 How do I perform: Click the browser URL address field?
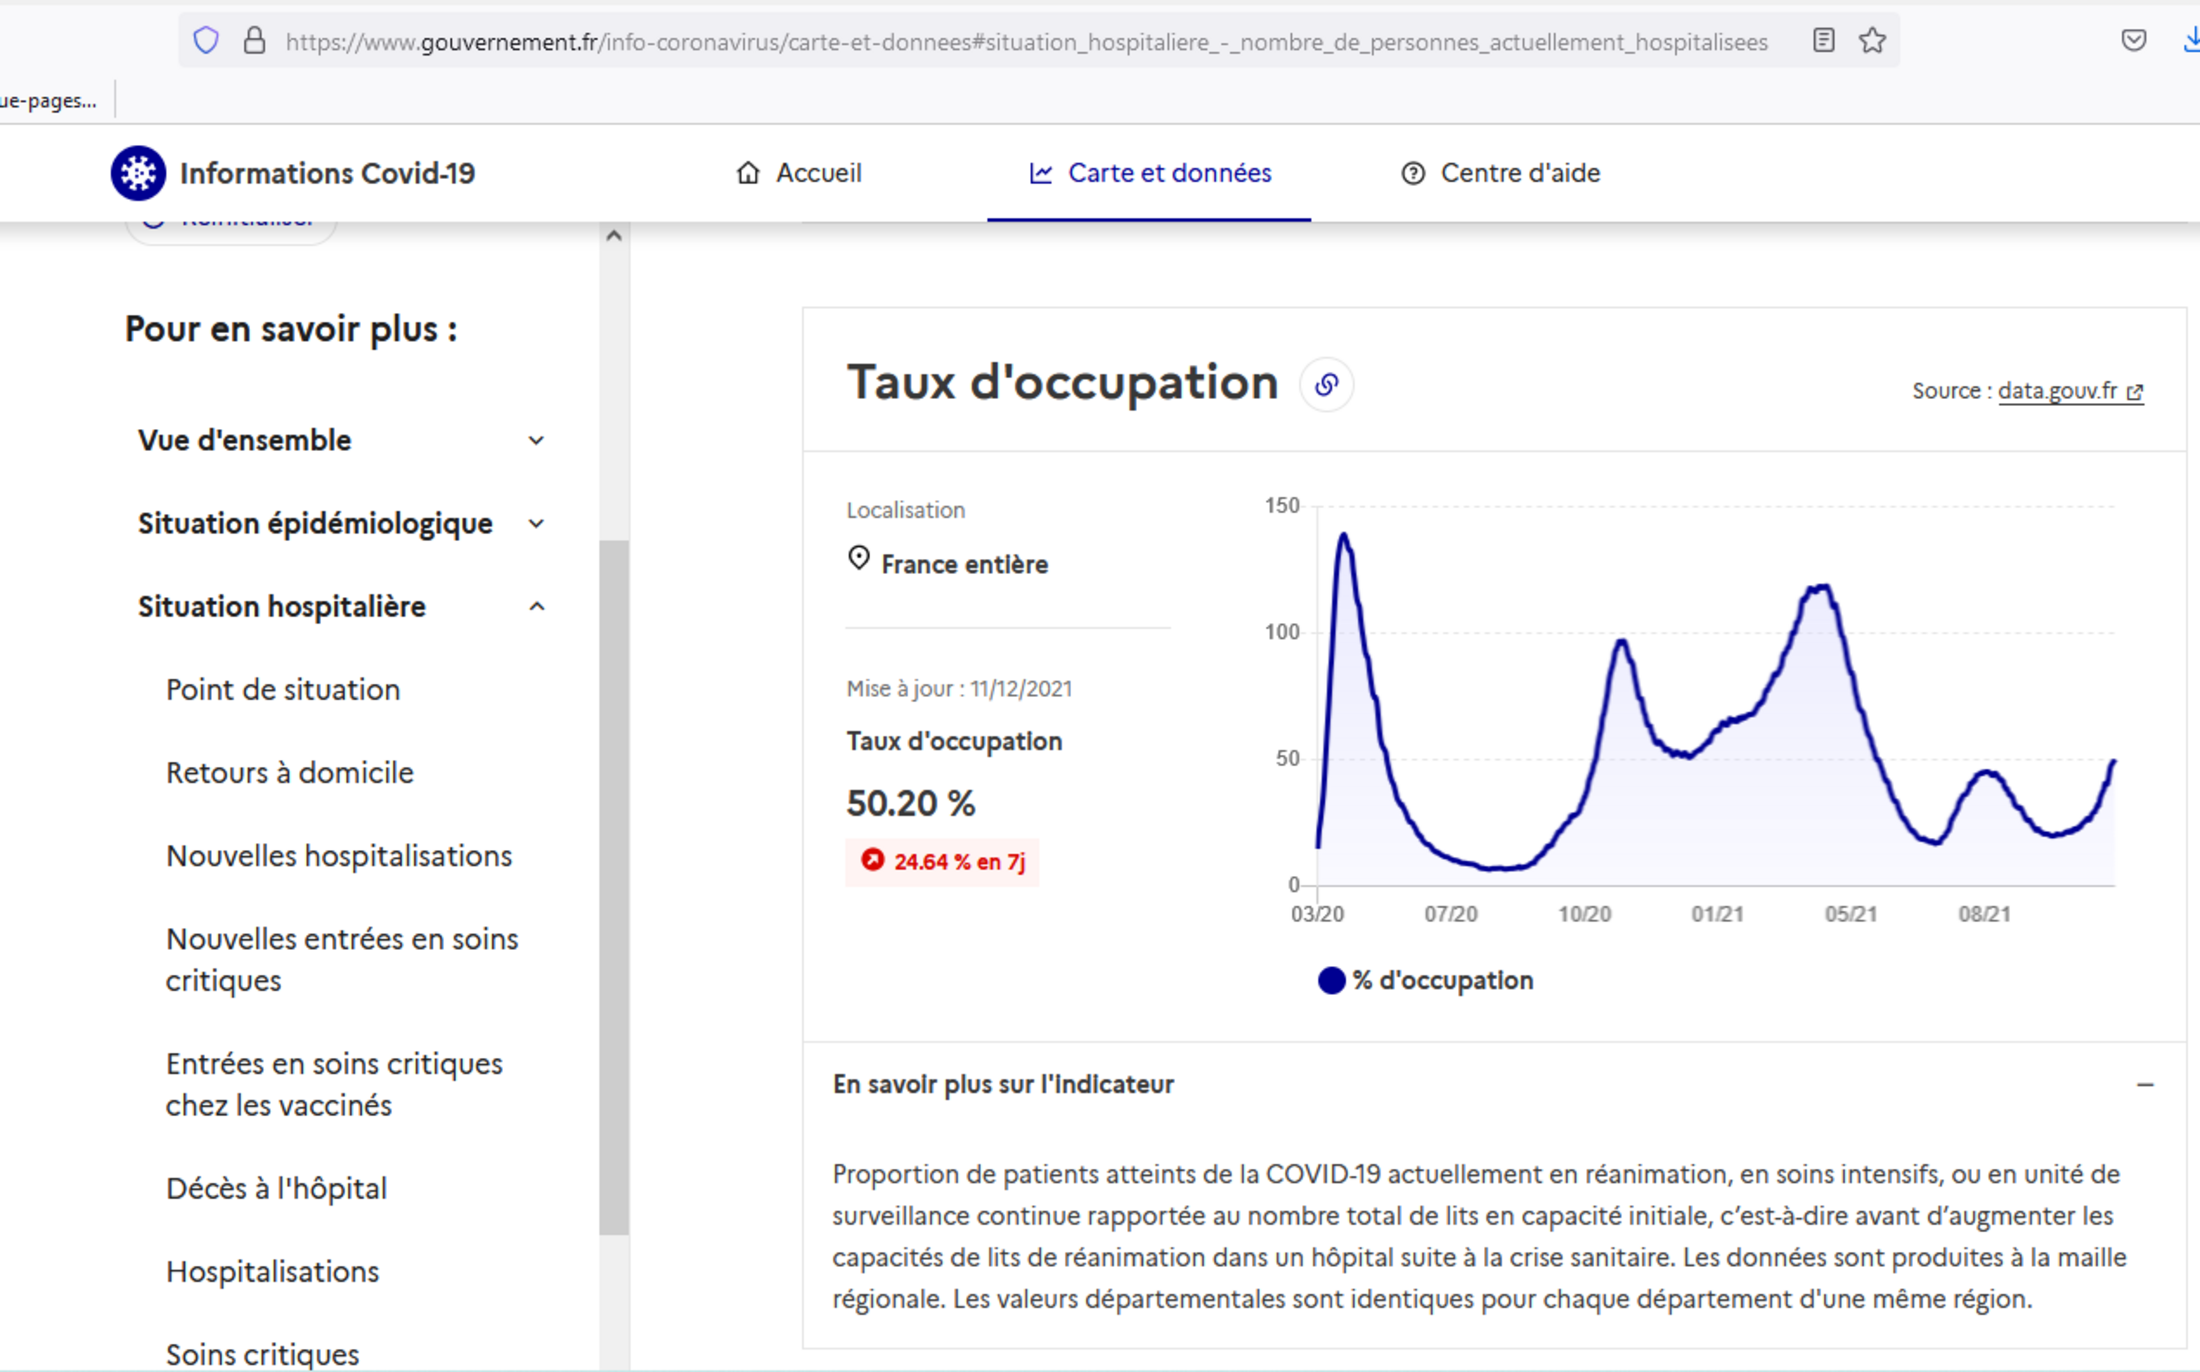[x=1025, y=42]
